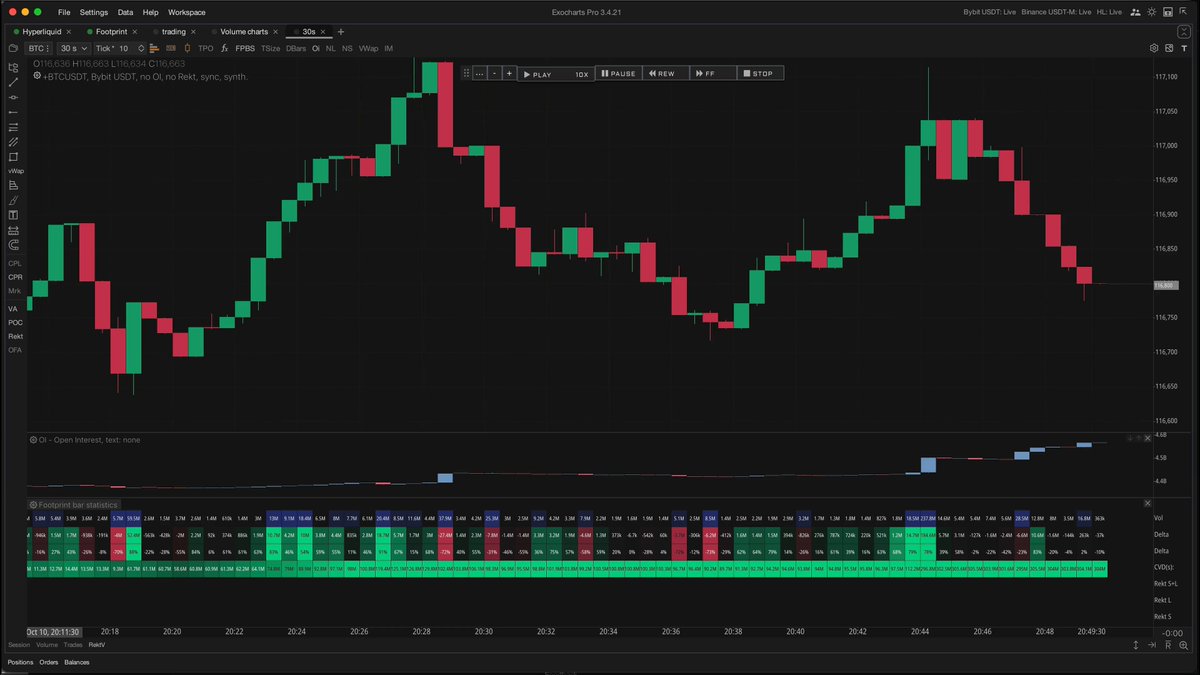Open the Workspace menu
The image size is (1200, 675).
pos(187,12)
